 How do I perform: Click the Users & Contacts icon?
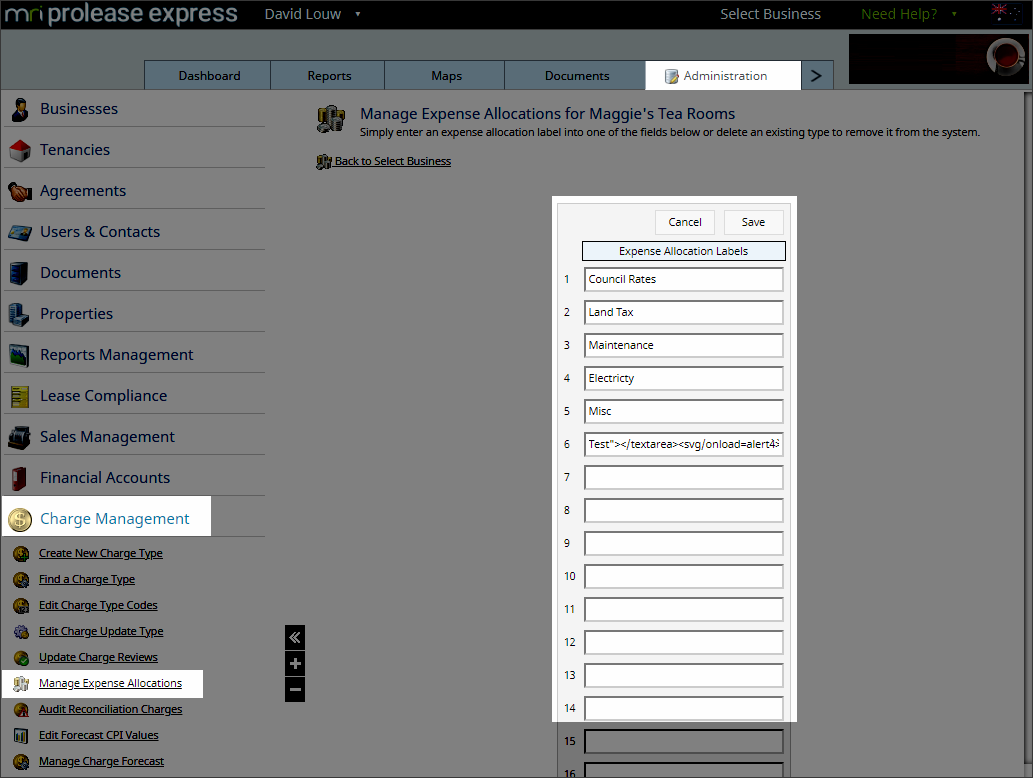20,233
